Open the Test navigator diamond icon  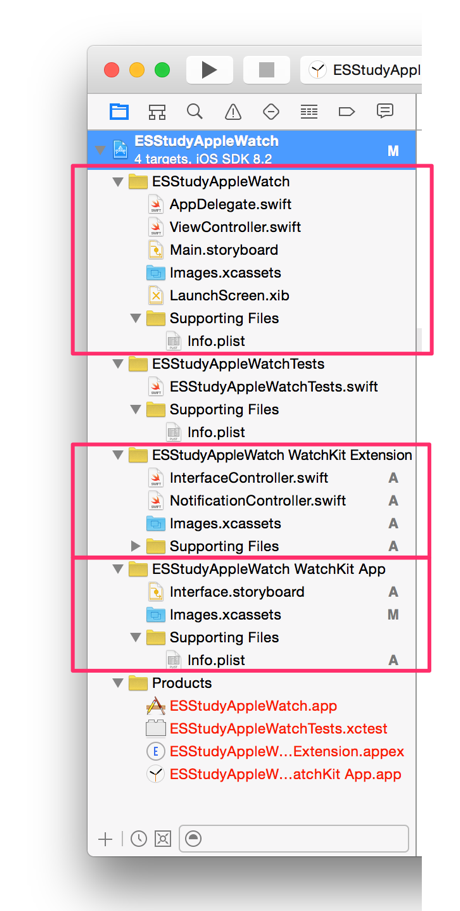[271, 111]
